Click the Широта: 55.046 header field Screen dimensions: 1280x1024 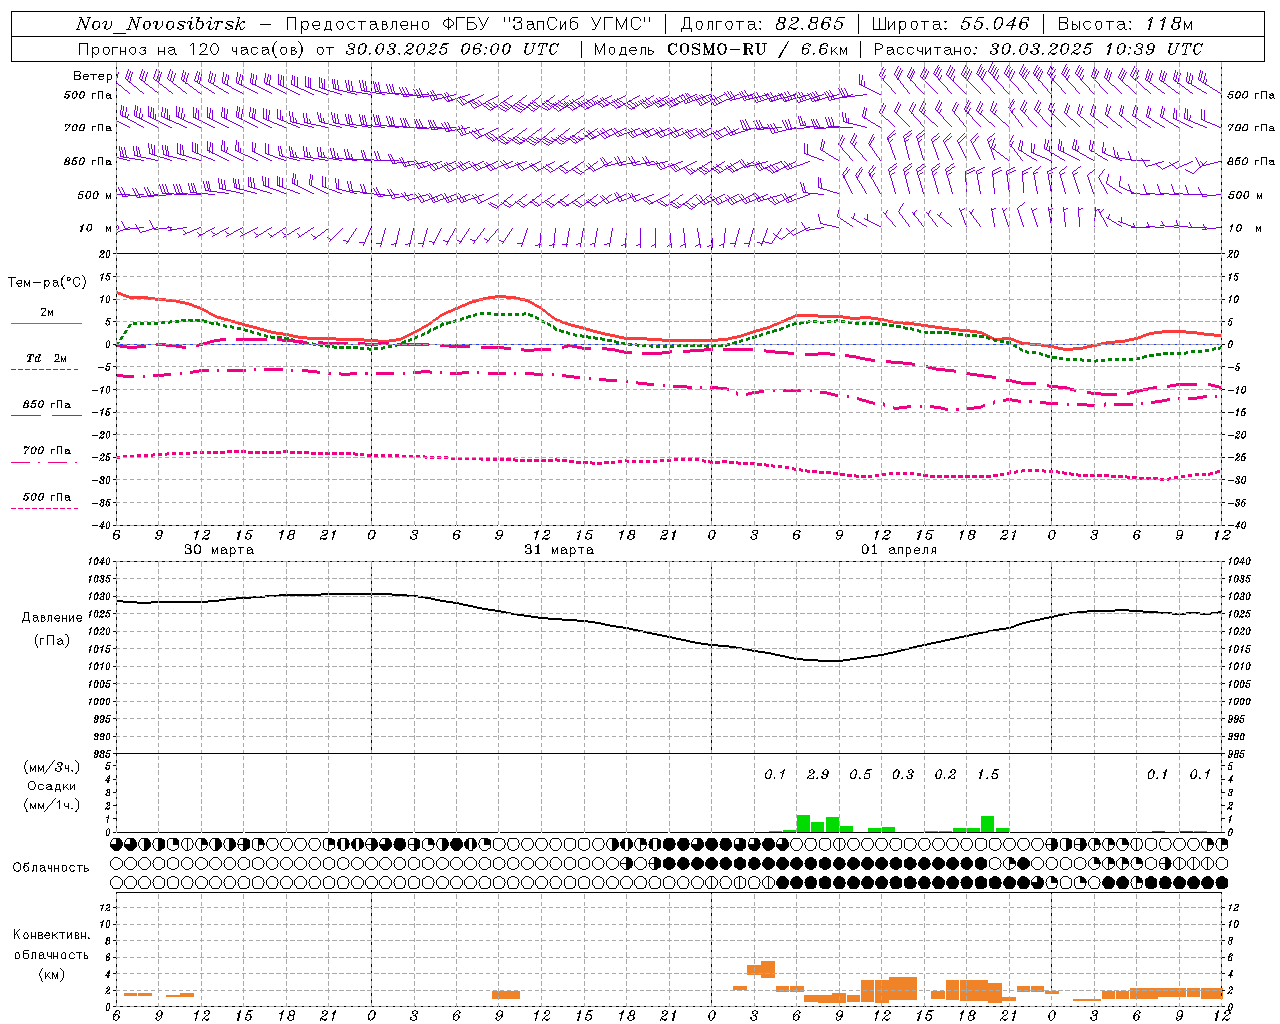[950, 24]
